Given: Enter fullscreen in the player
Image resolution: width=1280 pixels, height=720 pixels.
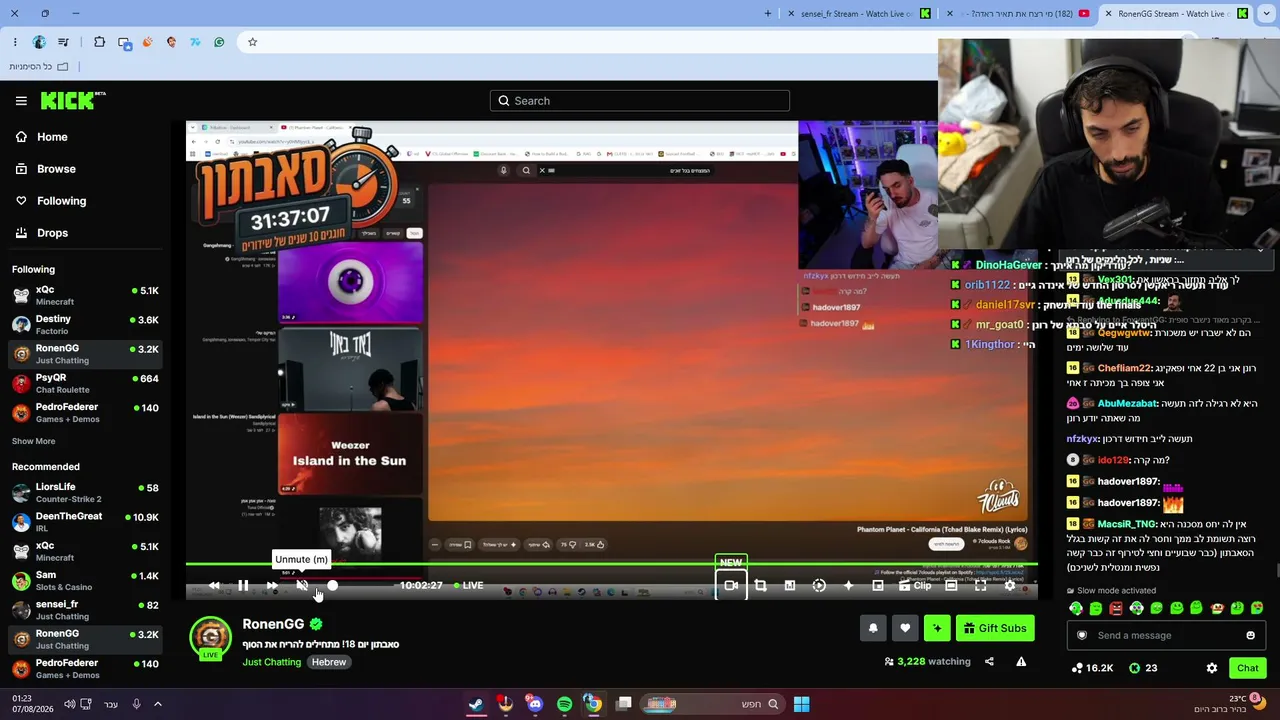Looking at the screenshot, I should coord(980,586).
